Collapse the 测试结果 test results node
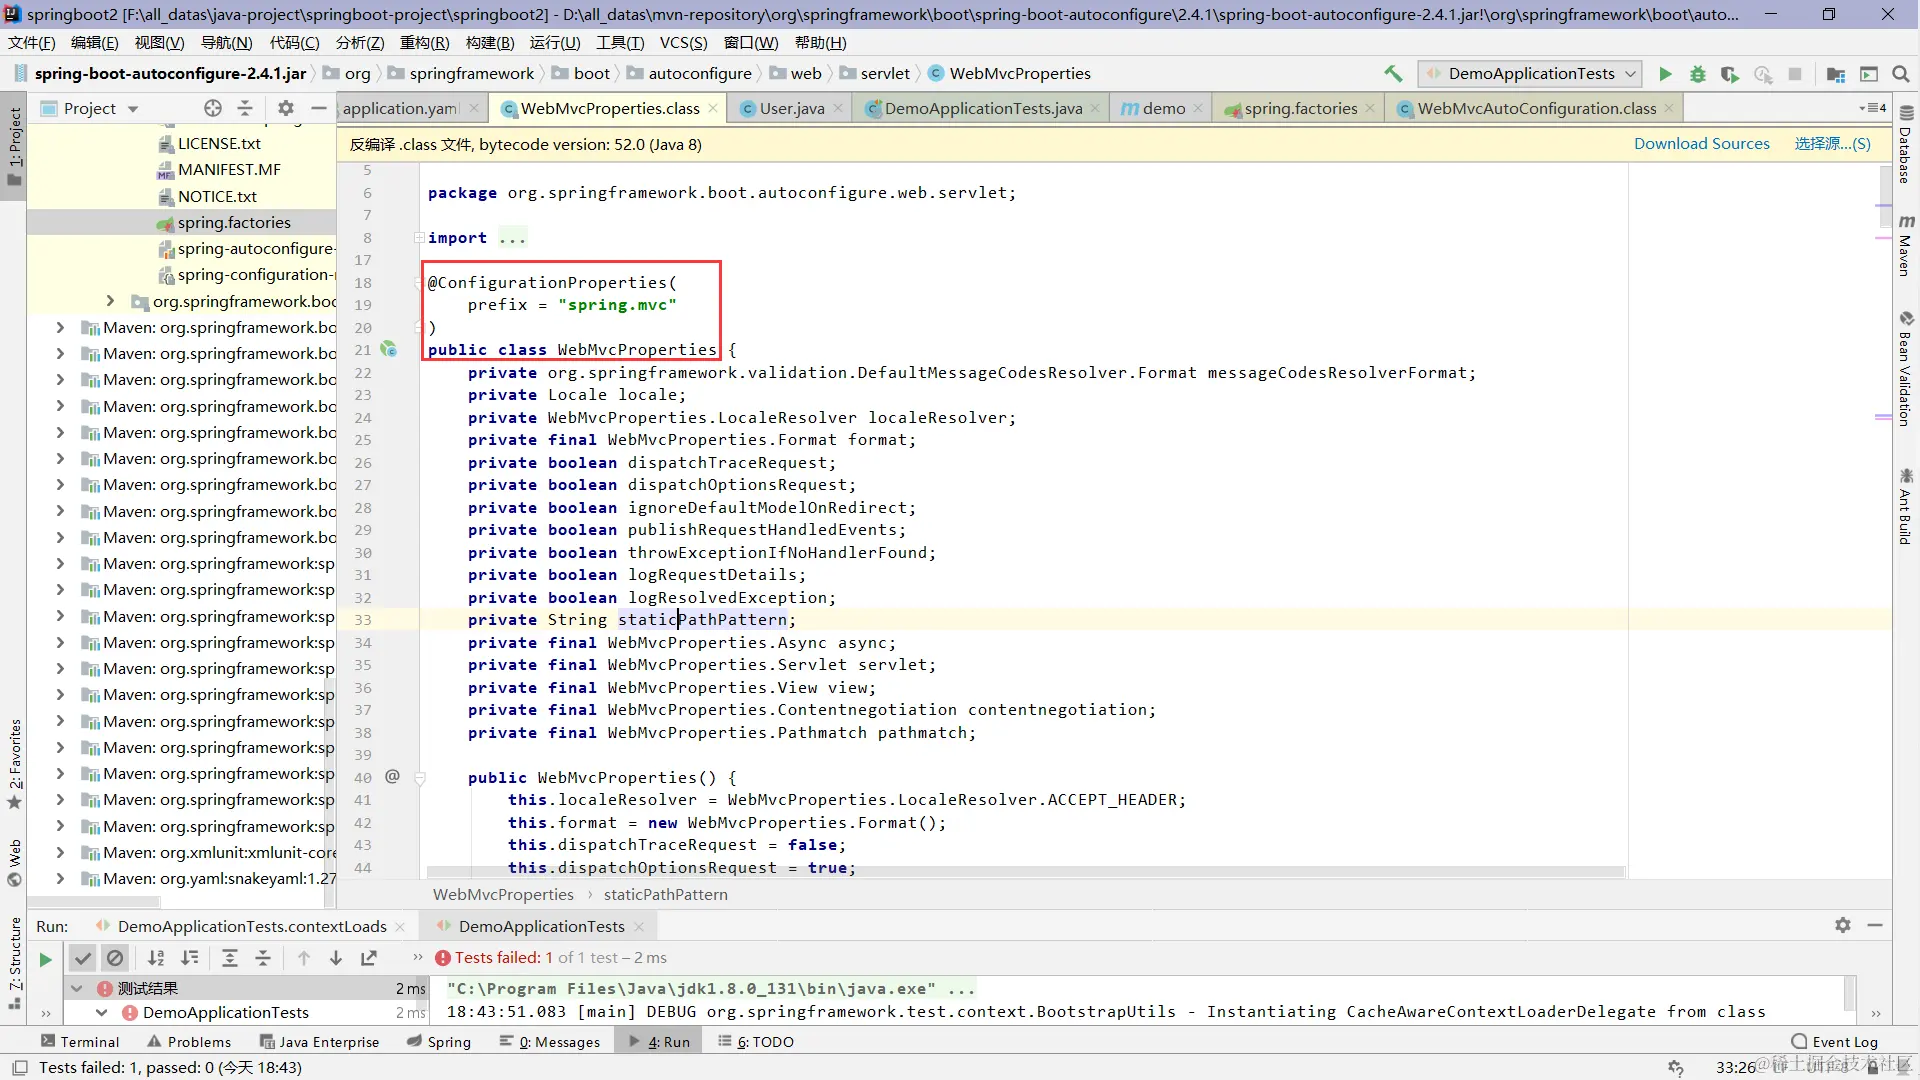This screenshot has height=1080, width=1920. pos(77,988)
